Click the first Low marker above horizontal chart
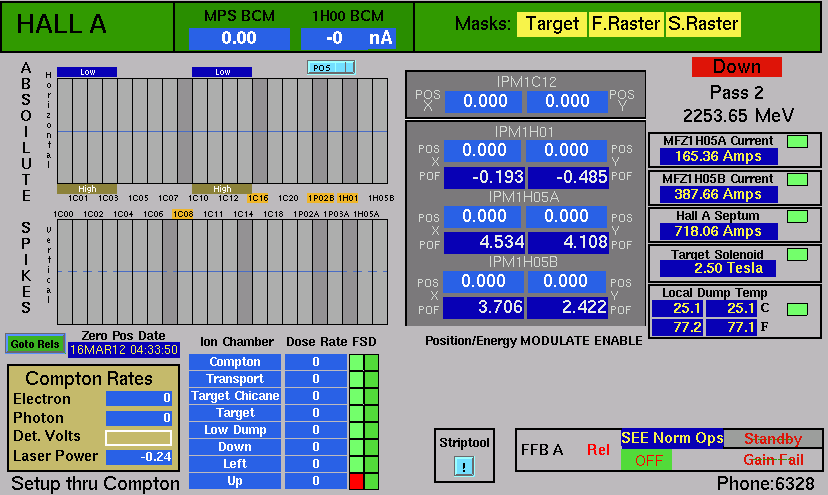This screenshot has width=828, height=495. [x=87, y=72]
